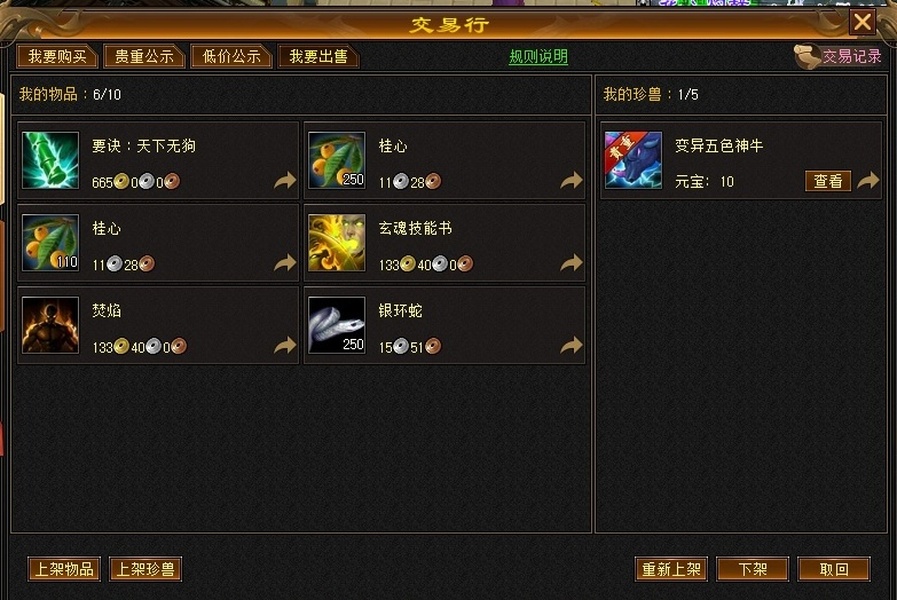The height and width of the screenshot is (600, 897).
Task: Click the 下架 delist button
Action: pos(752,569)
